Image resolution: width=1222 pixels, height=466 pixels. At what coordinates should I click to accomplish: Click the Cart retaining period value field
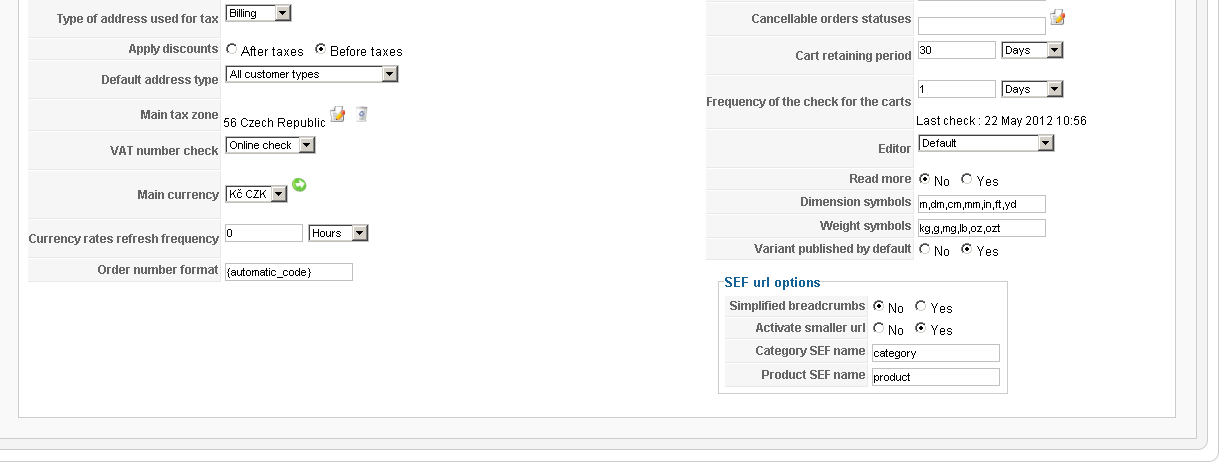[x=956, y=50]
